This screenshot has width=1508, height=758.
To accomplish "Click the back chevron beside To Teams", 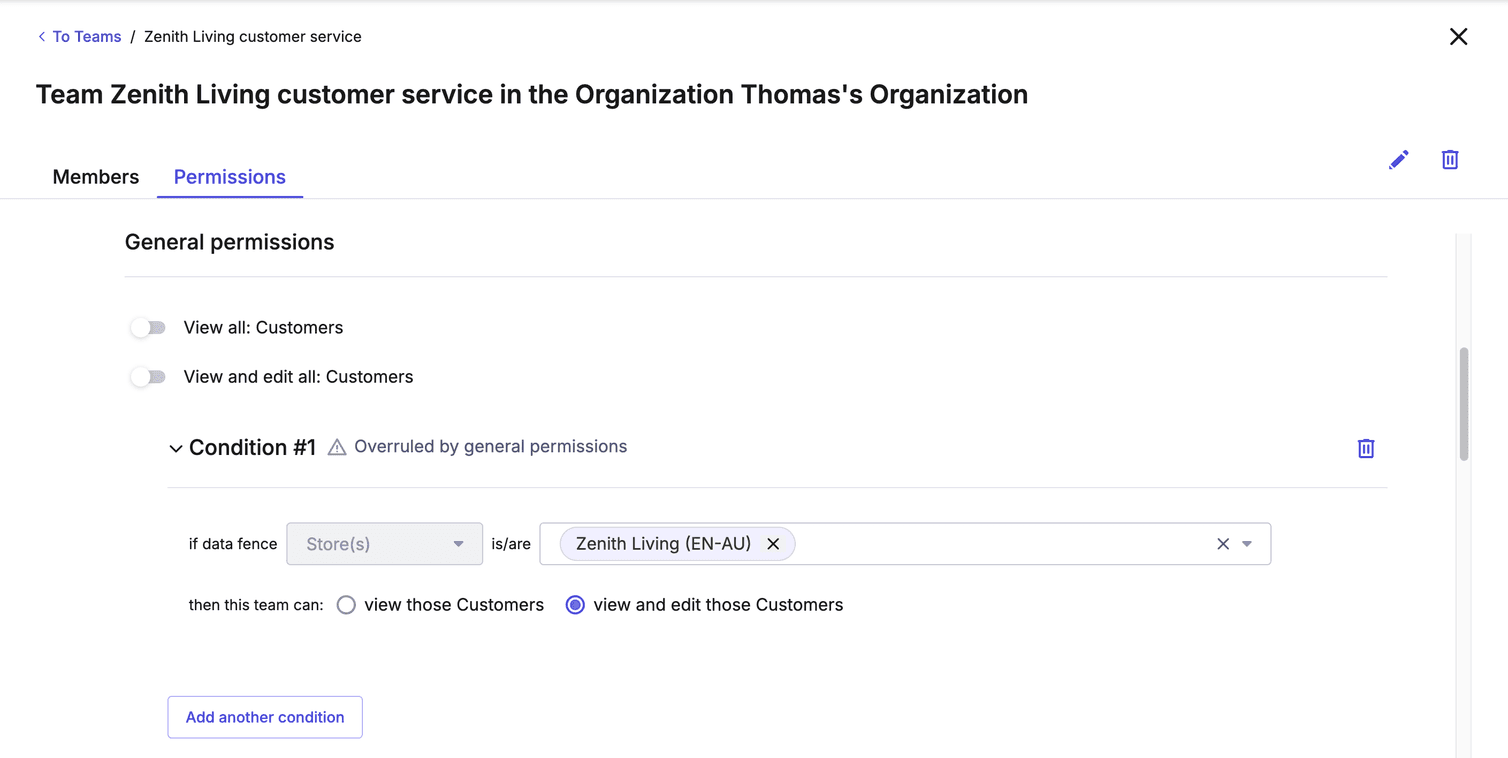I will point(40,36).
